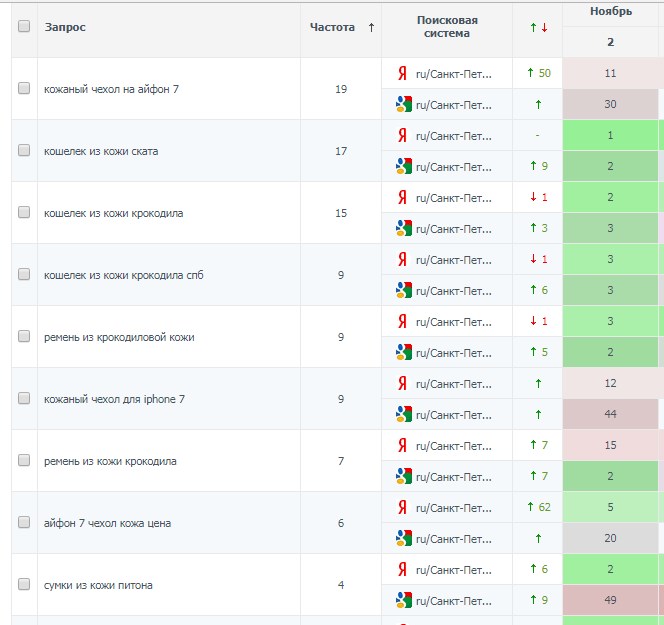The height and width of the screenshot is (625, 664).
Task: Select the date column 2 header
Action: (610, 42)
